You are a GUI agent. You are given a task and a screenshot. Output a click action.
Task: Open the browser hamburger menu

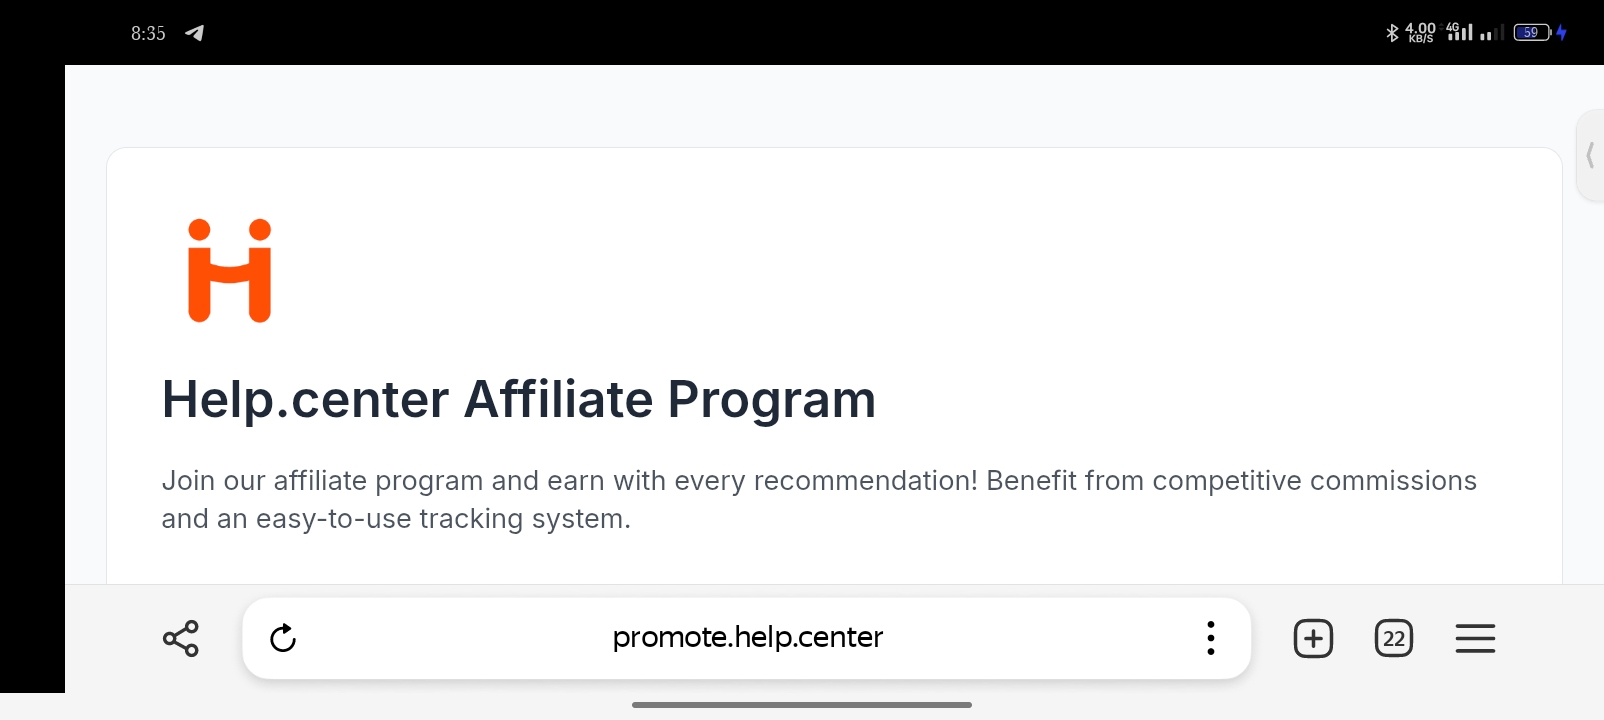click(1475, 638)
